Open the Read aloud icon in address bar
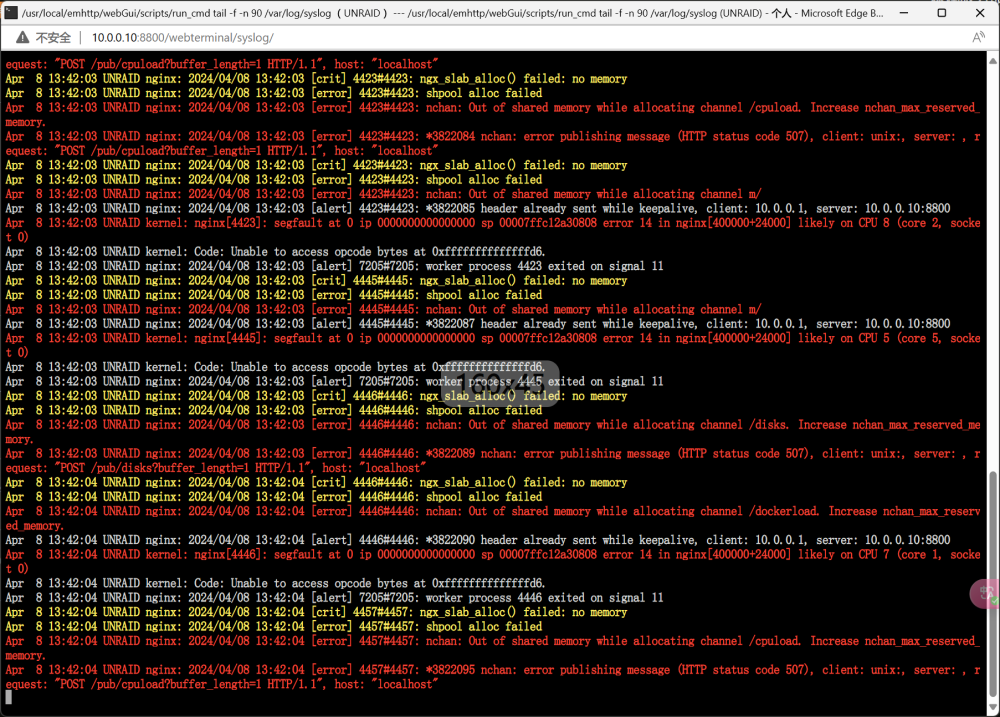The height and width of the screenshot is (717, 1000). pos(978,38)
